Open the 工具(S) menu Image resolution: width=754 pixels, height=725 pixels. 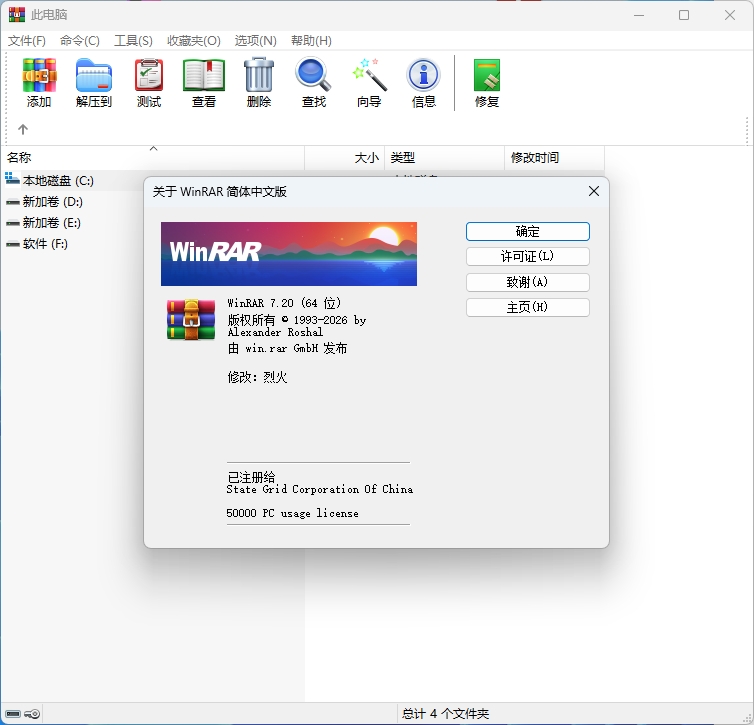(x=133, y=41)
